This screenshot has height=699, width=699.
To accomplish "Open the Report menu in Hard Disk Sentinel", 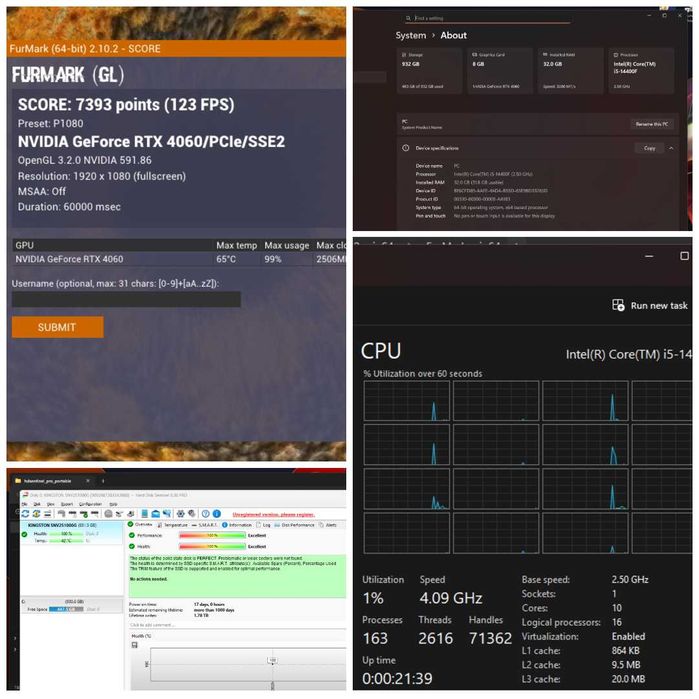I will [67, 504].
